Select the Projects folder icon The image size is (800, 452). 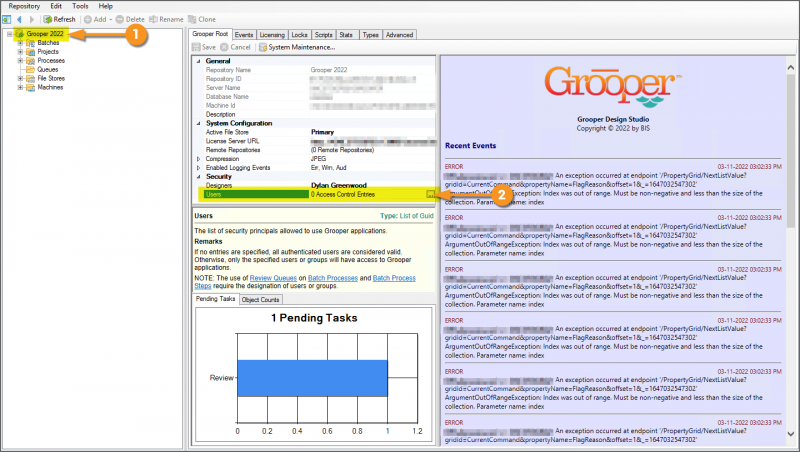[30, 52]
